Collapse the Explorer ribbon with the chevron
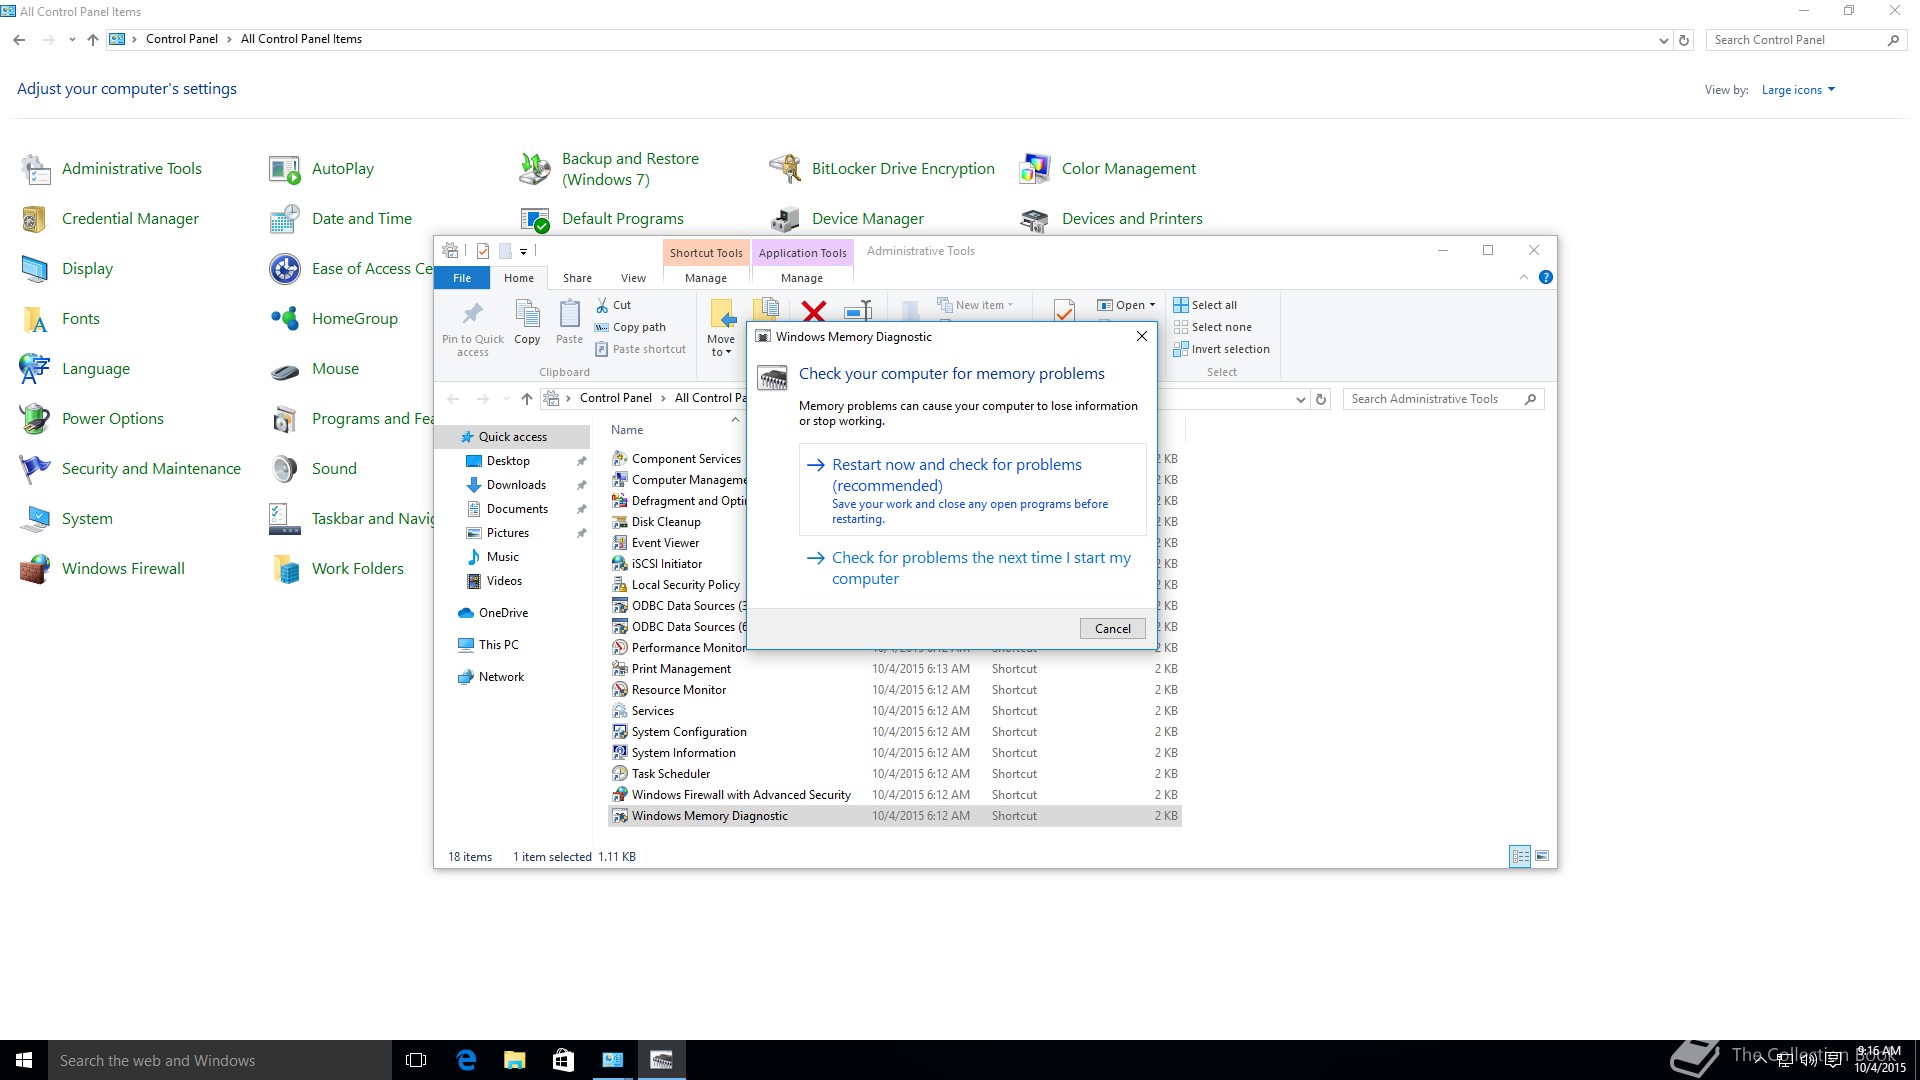The image size is (1920, 1080). (1524, 277)
